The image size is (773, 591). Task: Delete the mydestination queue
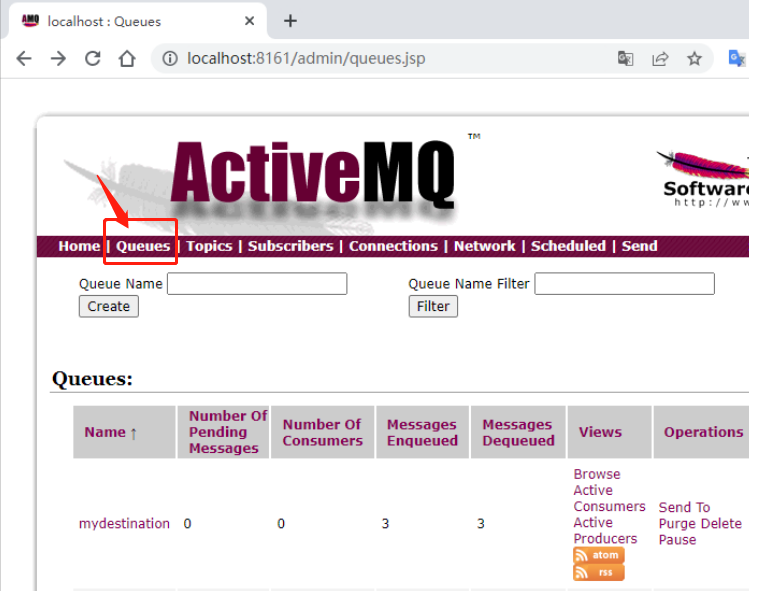719,523
